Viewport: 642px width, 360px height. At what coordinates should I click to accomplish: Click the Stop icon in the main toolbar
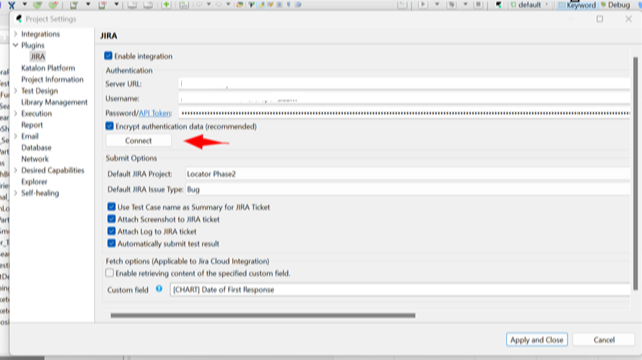(x=478, y=5)
